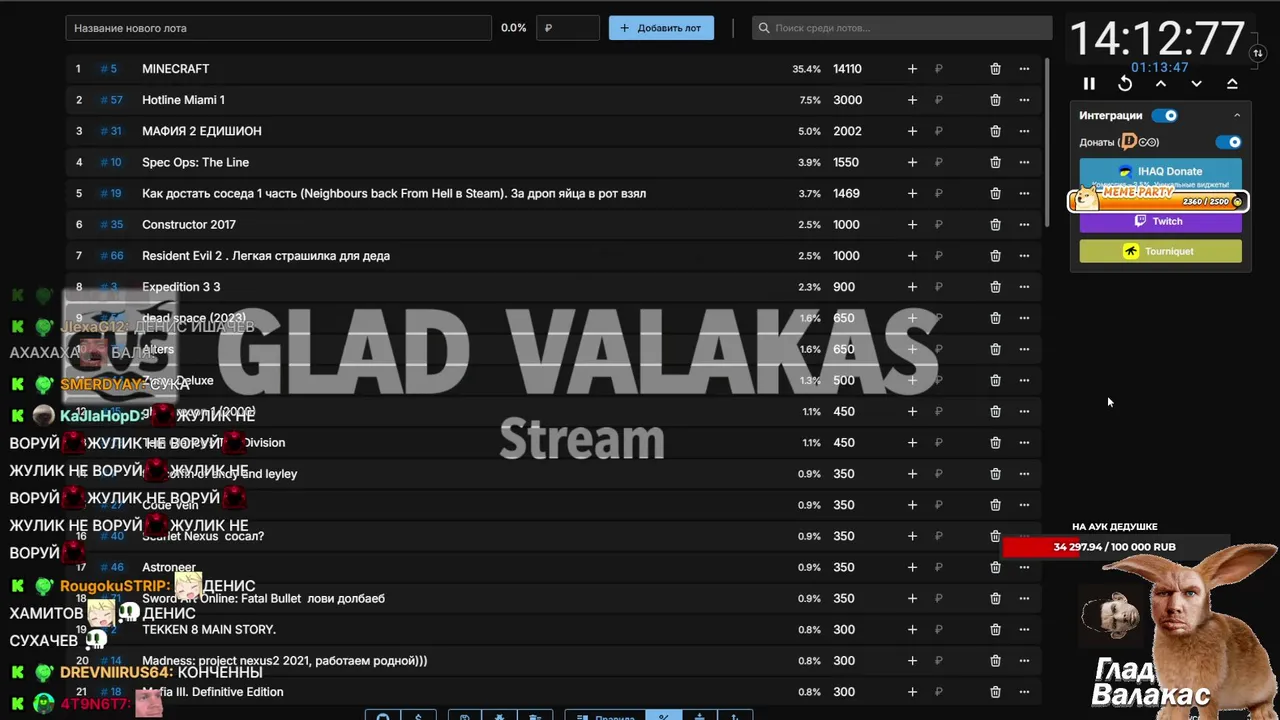Open the more menu for Spec Ops: The Line

(1024, 162)
